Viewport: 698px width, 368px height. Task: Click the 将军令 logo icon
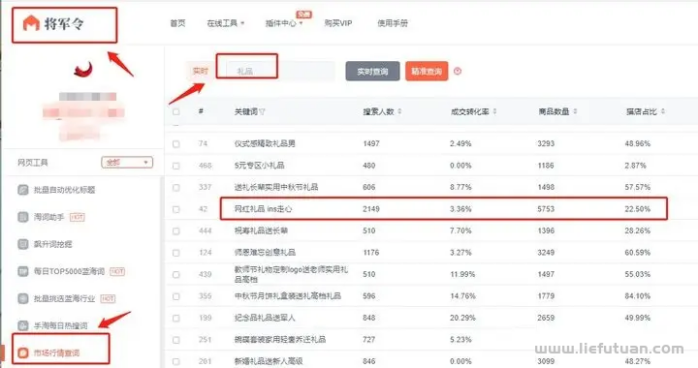31,23
